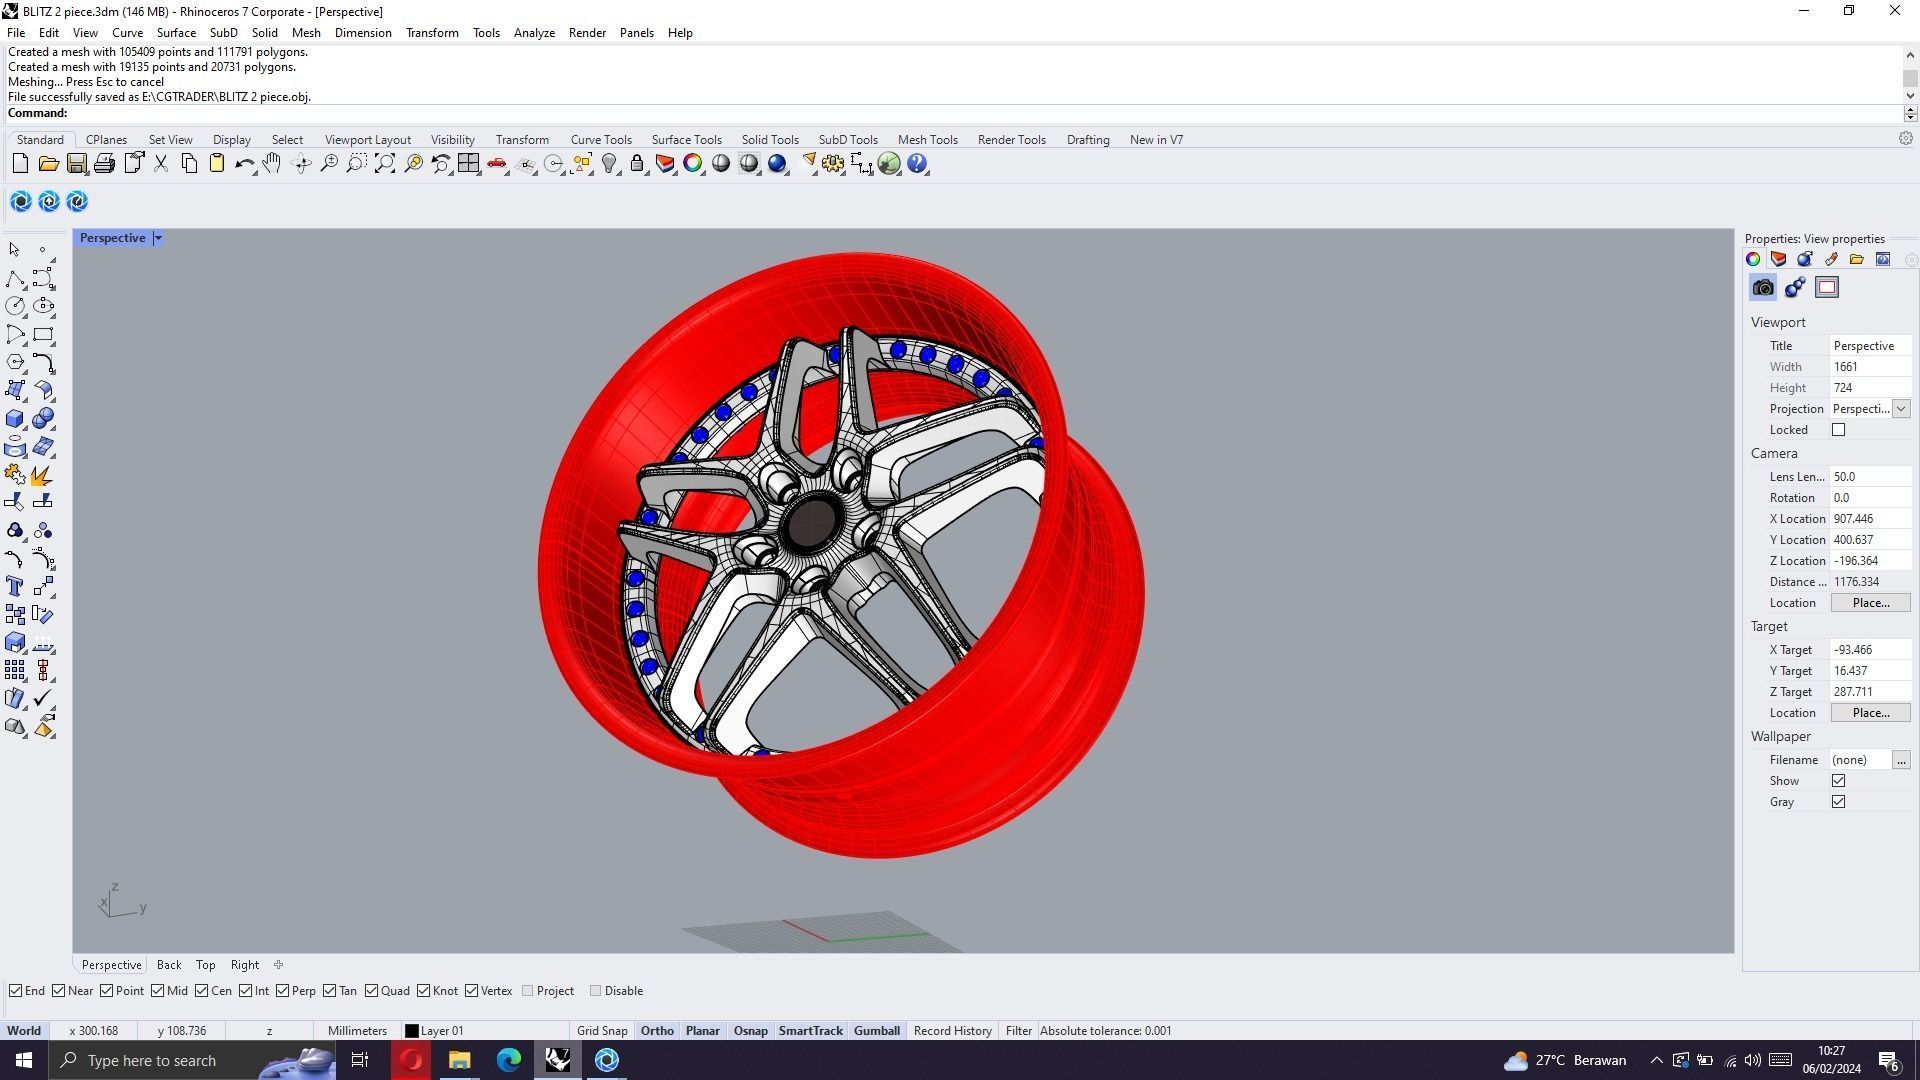Open the Help question mark icon
This screenshot has height=1080, width=1920.
click(917, 164)
